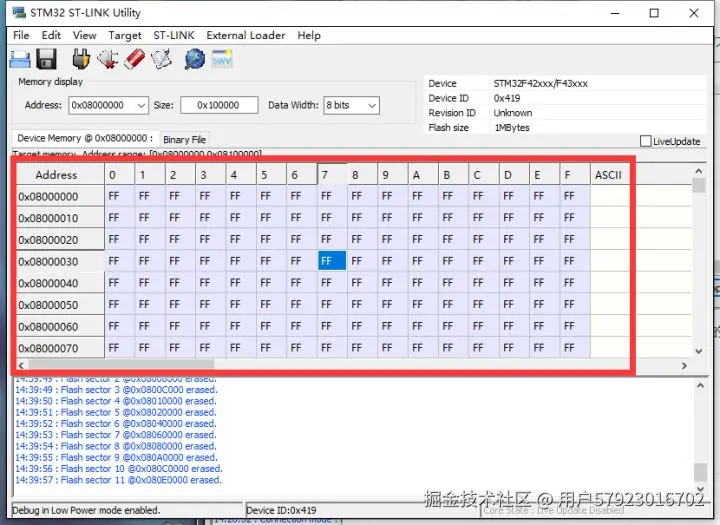The image size is (720, 525).
Task: Click the ASCII column header
Action: [x=608, y=175]
